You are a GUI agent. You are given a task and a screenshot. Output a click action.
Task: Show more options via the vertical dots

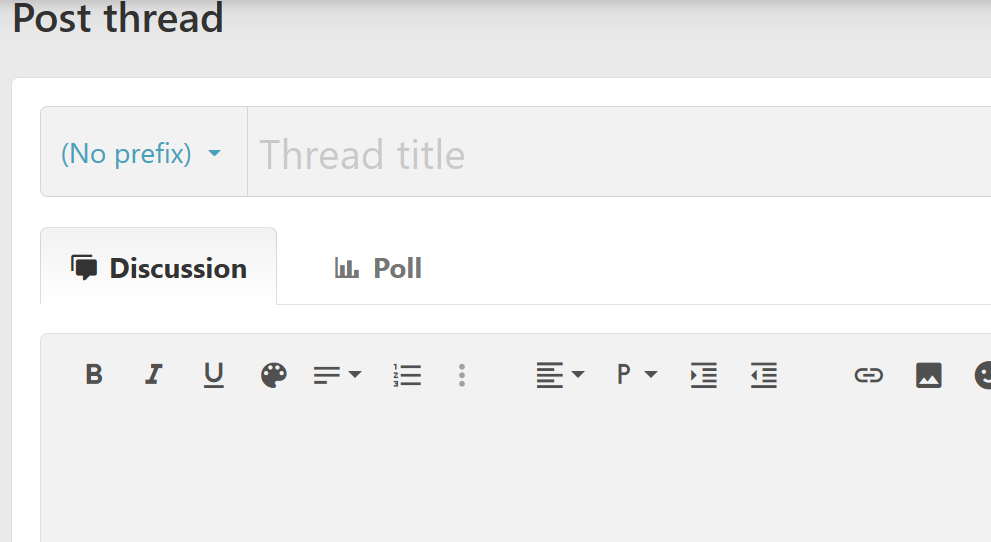461,375
